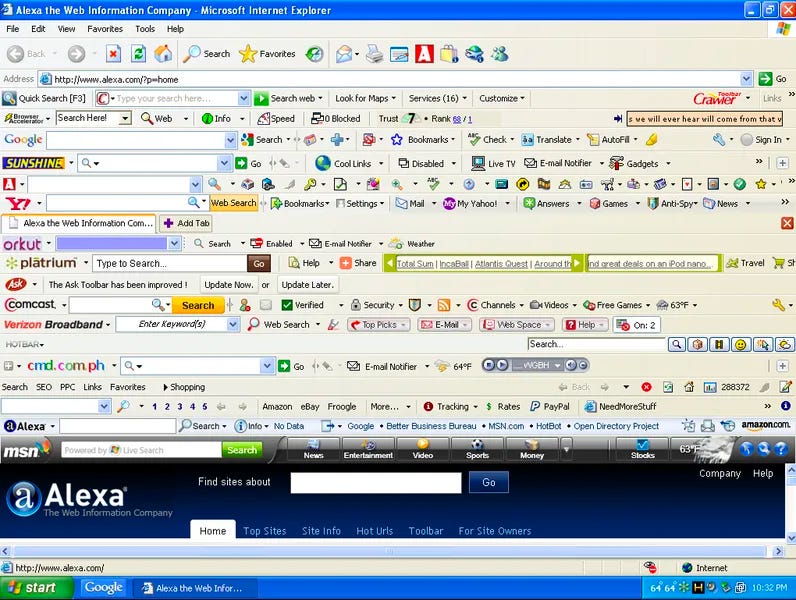The image size is (796, 600).
Task: Expand the Crawler search box dropdown
Action: click(244, 98)
